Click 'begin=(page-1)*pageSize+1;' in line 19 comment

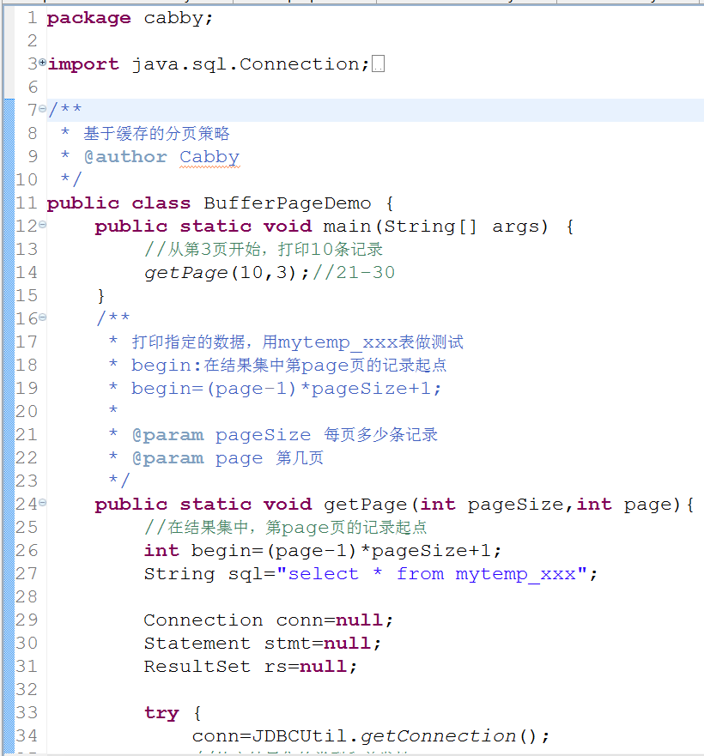pyautogui.click(x=286, y=389)
